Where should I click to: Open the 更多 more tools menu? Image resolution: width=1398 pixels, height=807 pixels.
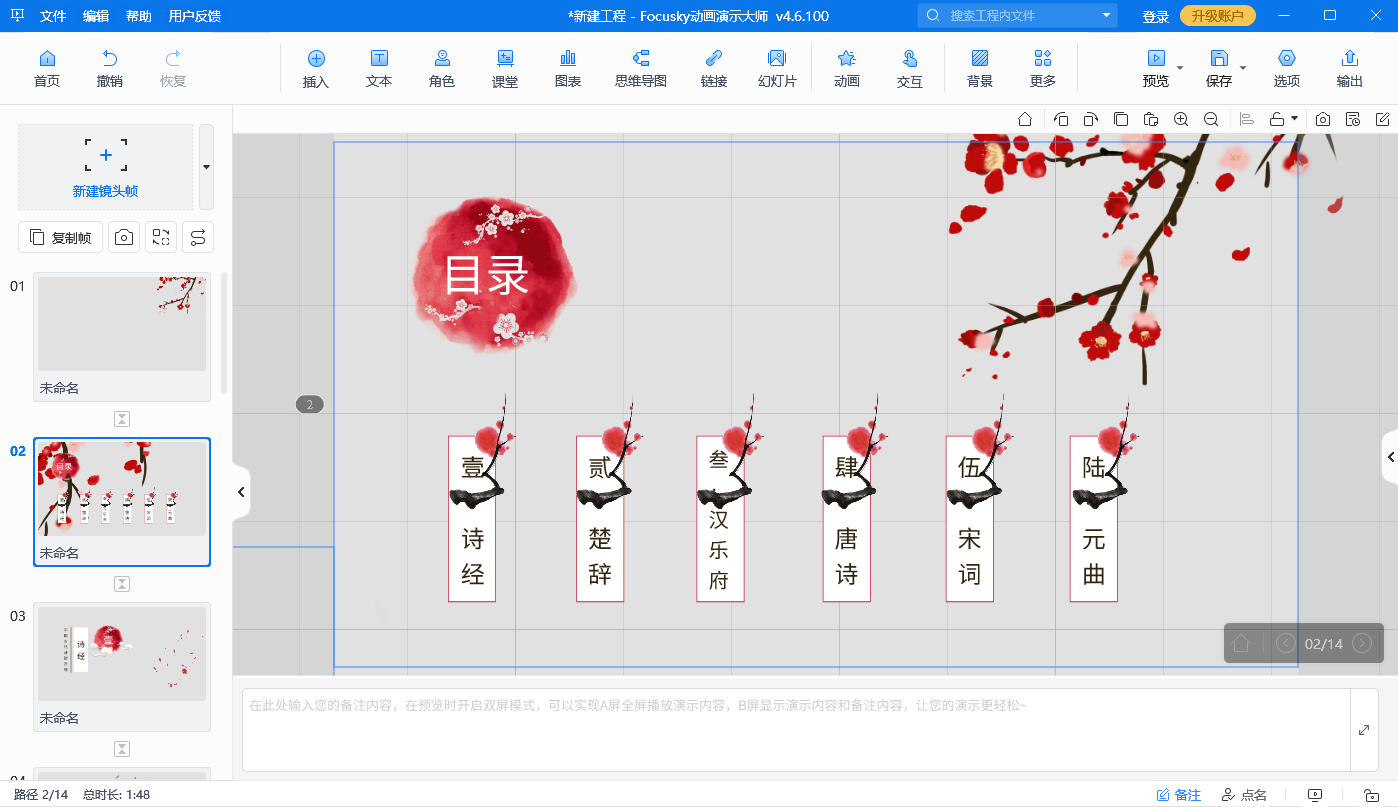pyautogui.click(x=1043, y=69)
